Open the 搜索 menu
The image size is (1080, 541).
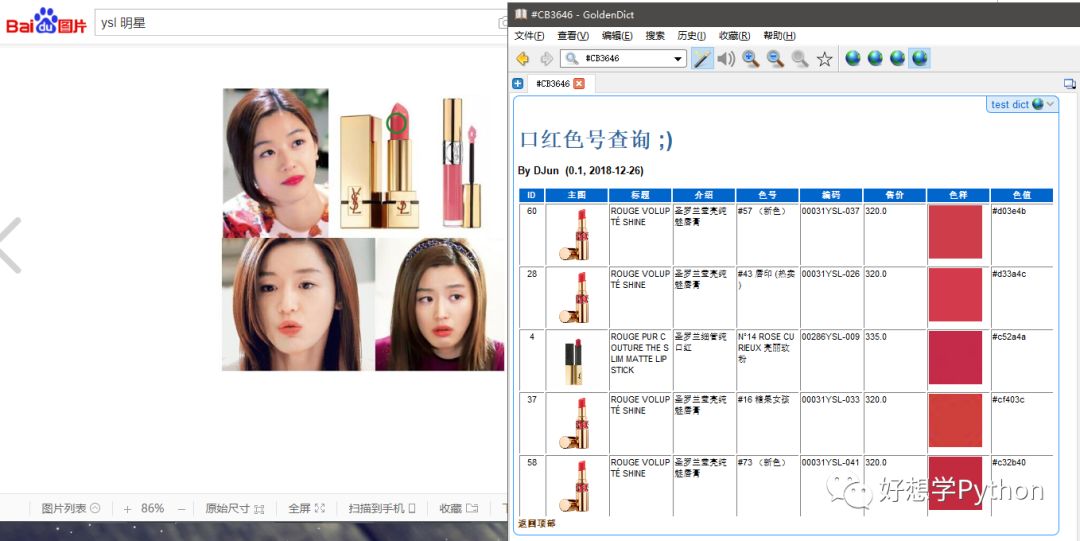tap(655, 36)
